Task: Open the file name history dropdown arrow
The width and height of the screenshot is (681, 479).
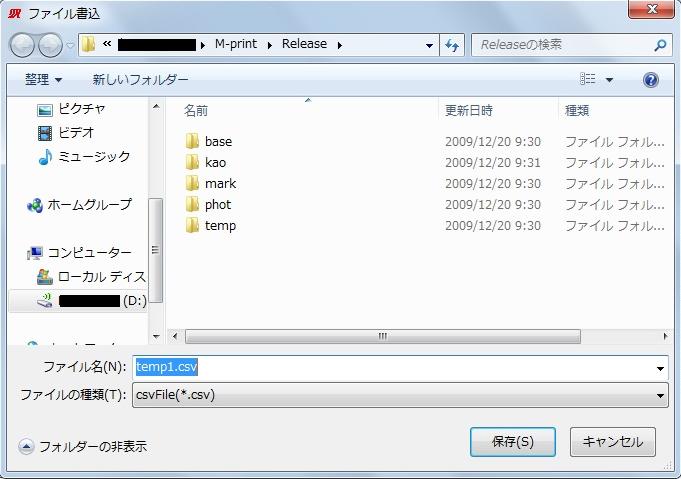Action: [x=660, y=369]
